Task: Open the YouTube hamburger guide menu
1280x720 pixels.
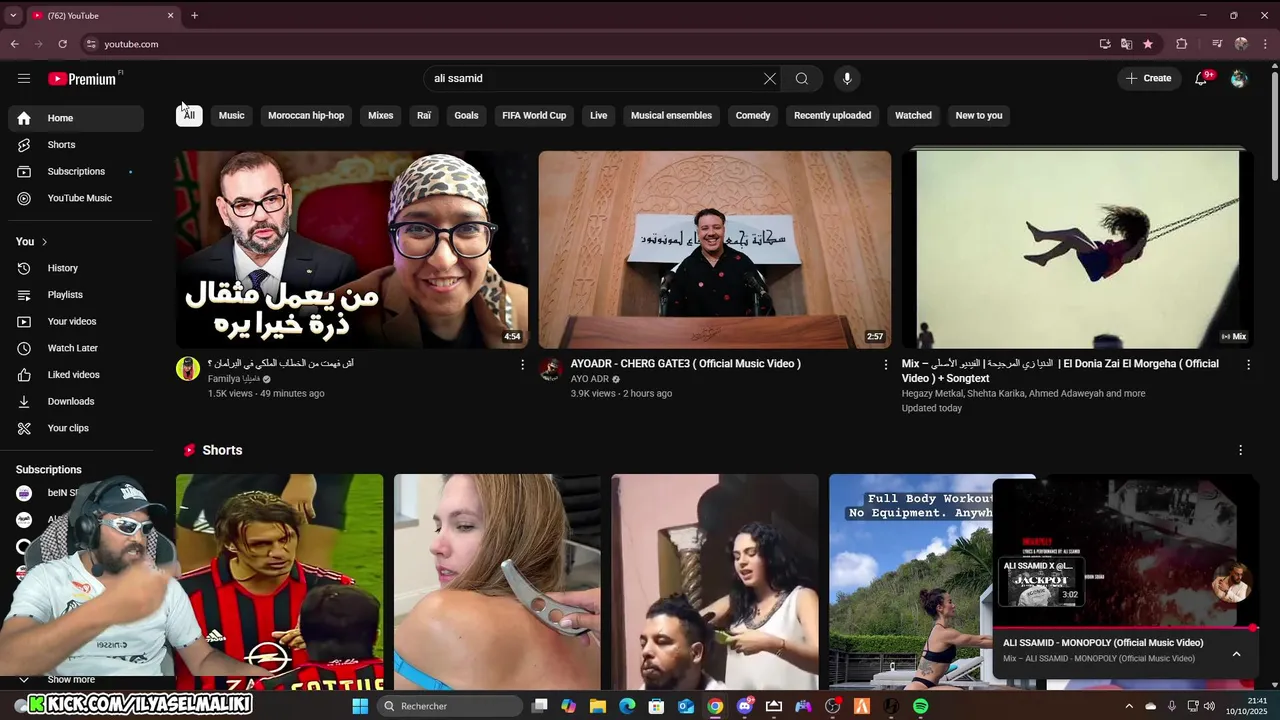Action: 24,78
